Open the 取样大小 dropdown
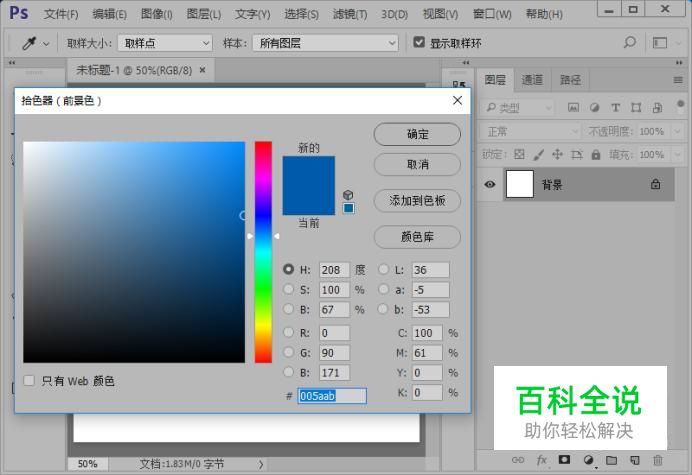Screen dimensions: 692x475 165,43
